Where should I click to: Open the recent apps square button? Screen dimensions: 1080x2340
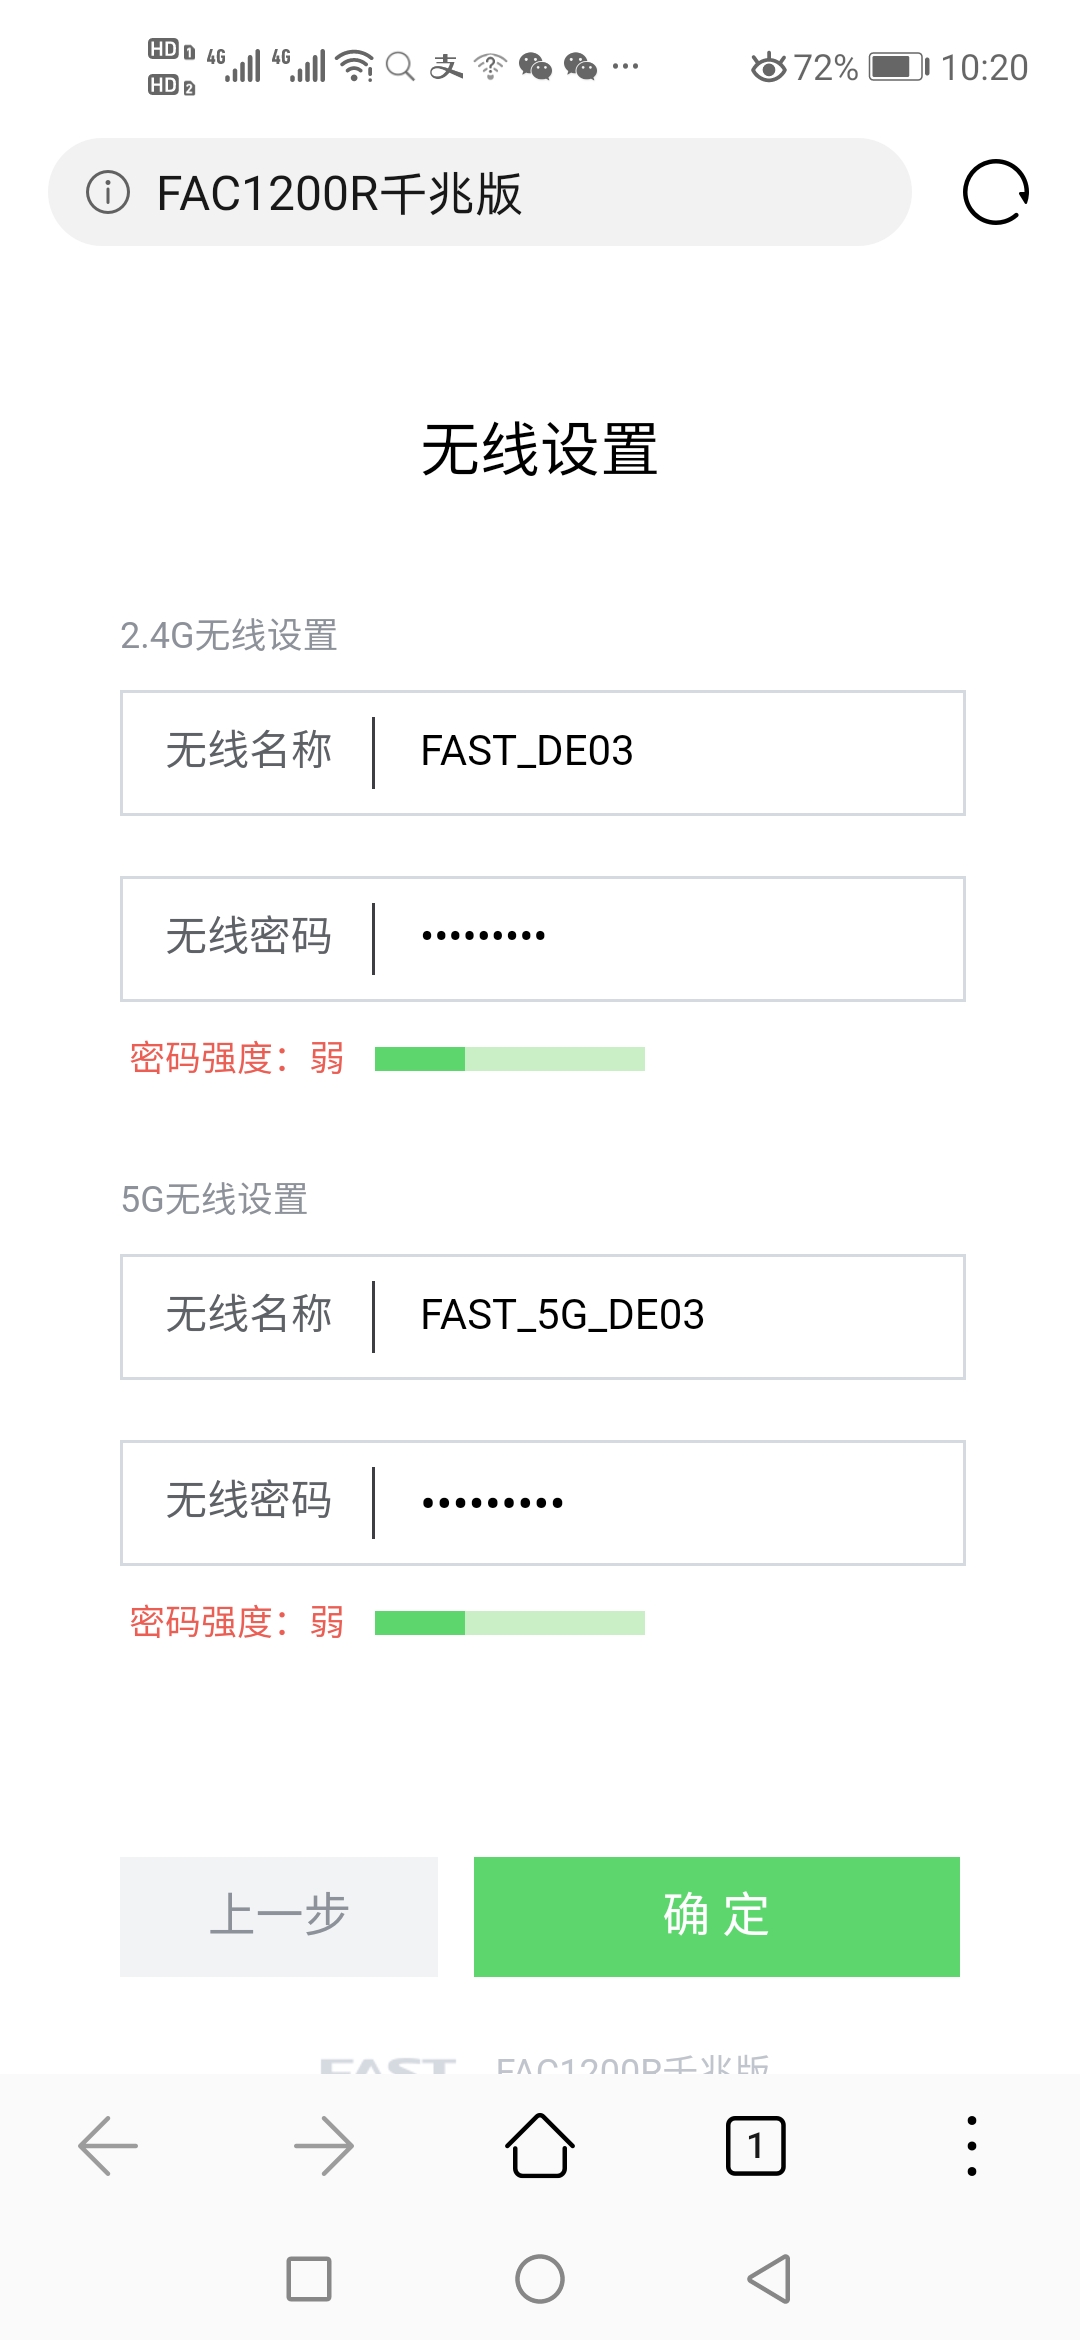pyautogui.click(x=310, y=2280)
